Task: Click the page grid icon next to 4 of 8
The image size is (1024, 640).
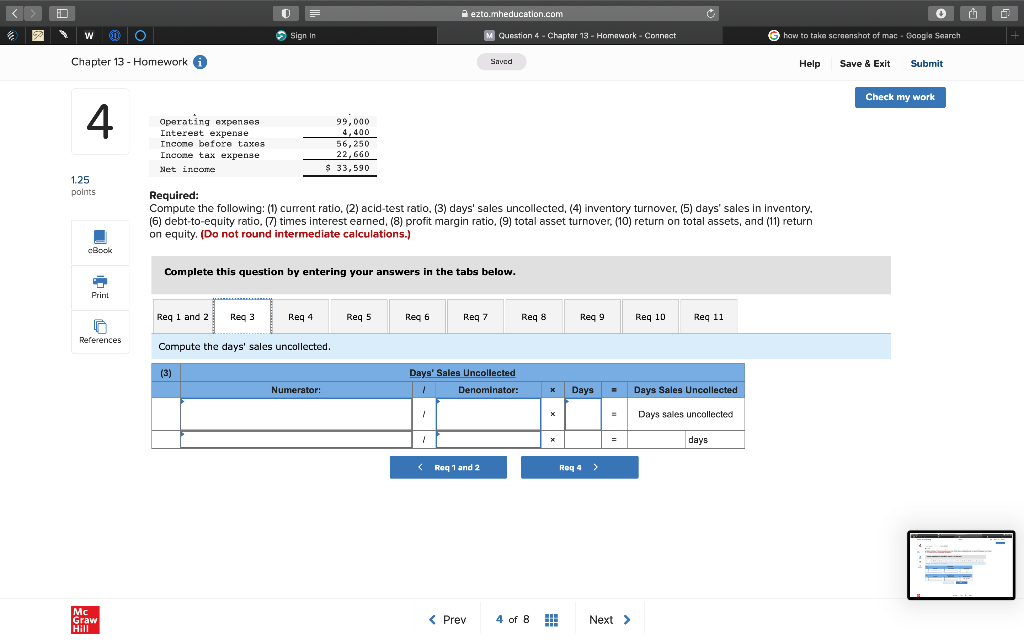Action: 551,619
